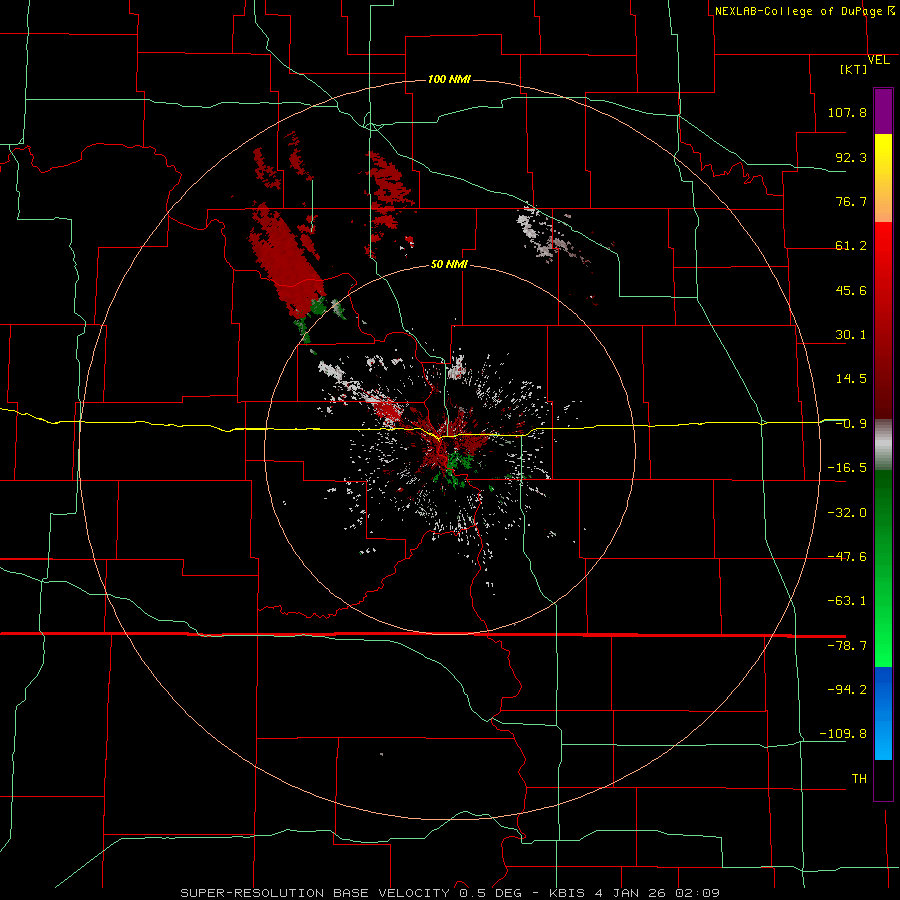900x900 pixels.
Task: Click the TH legend label
Action: pyautogui.click(x=859, y=779)
